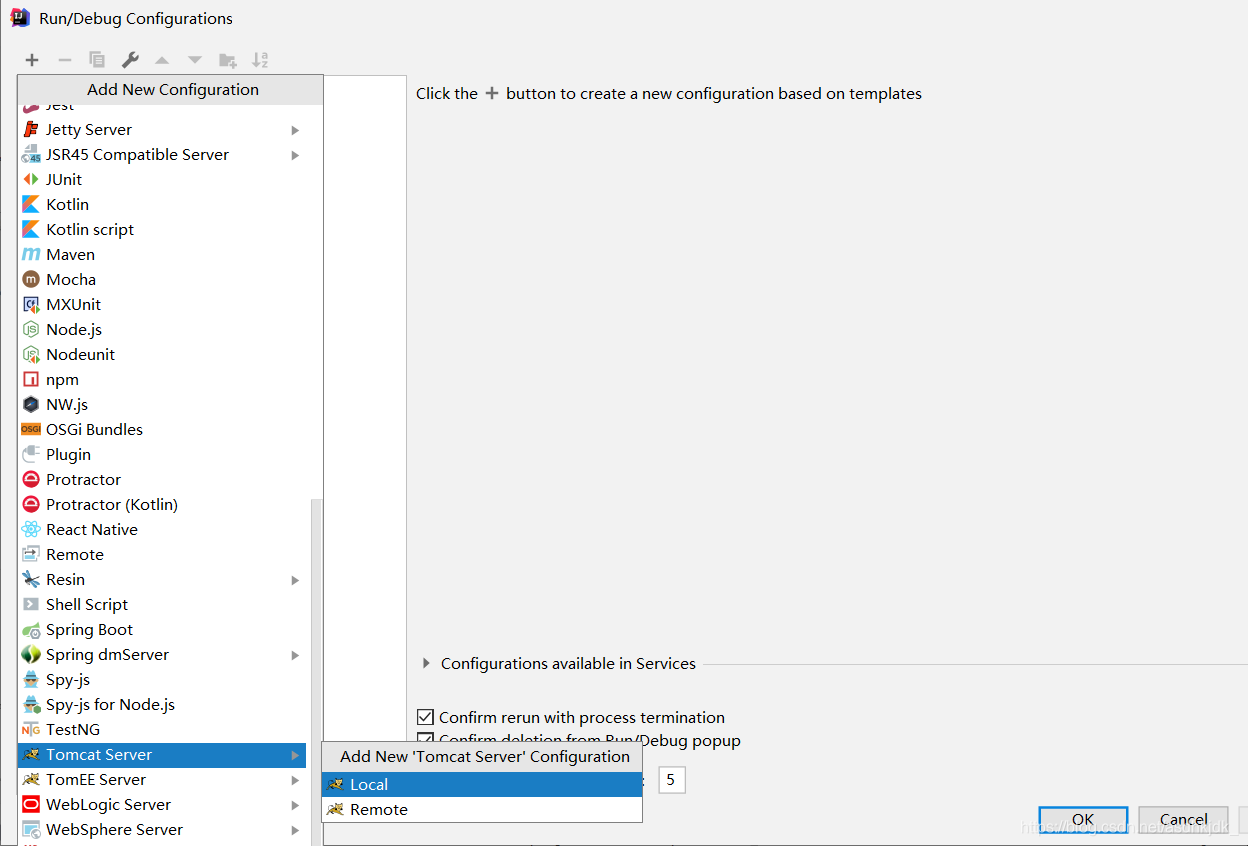
Task: Select the JUnit icon
Action: 31,180
